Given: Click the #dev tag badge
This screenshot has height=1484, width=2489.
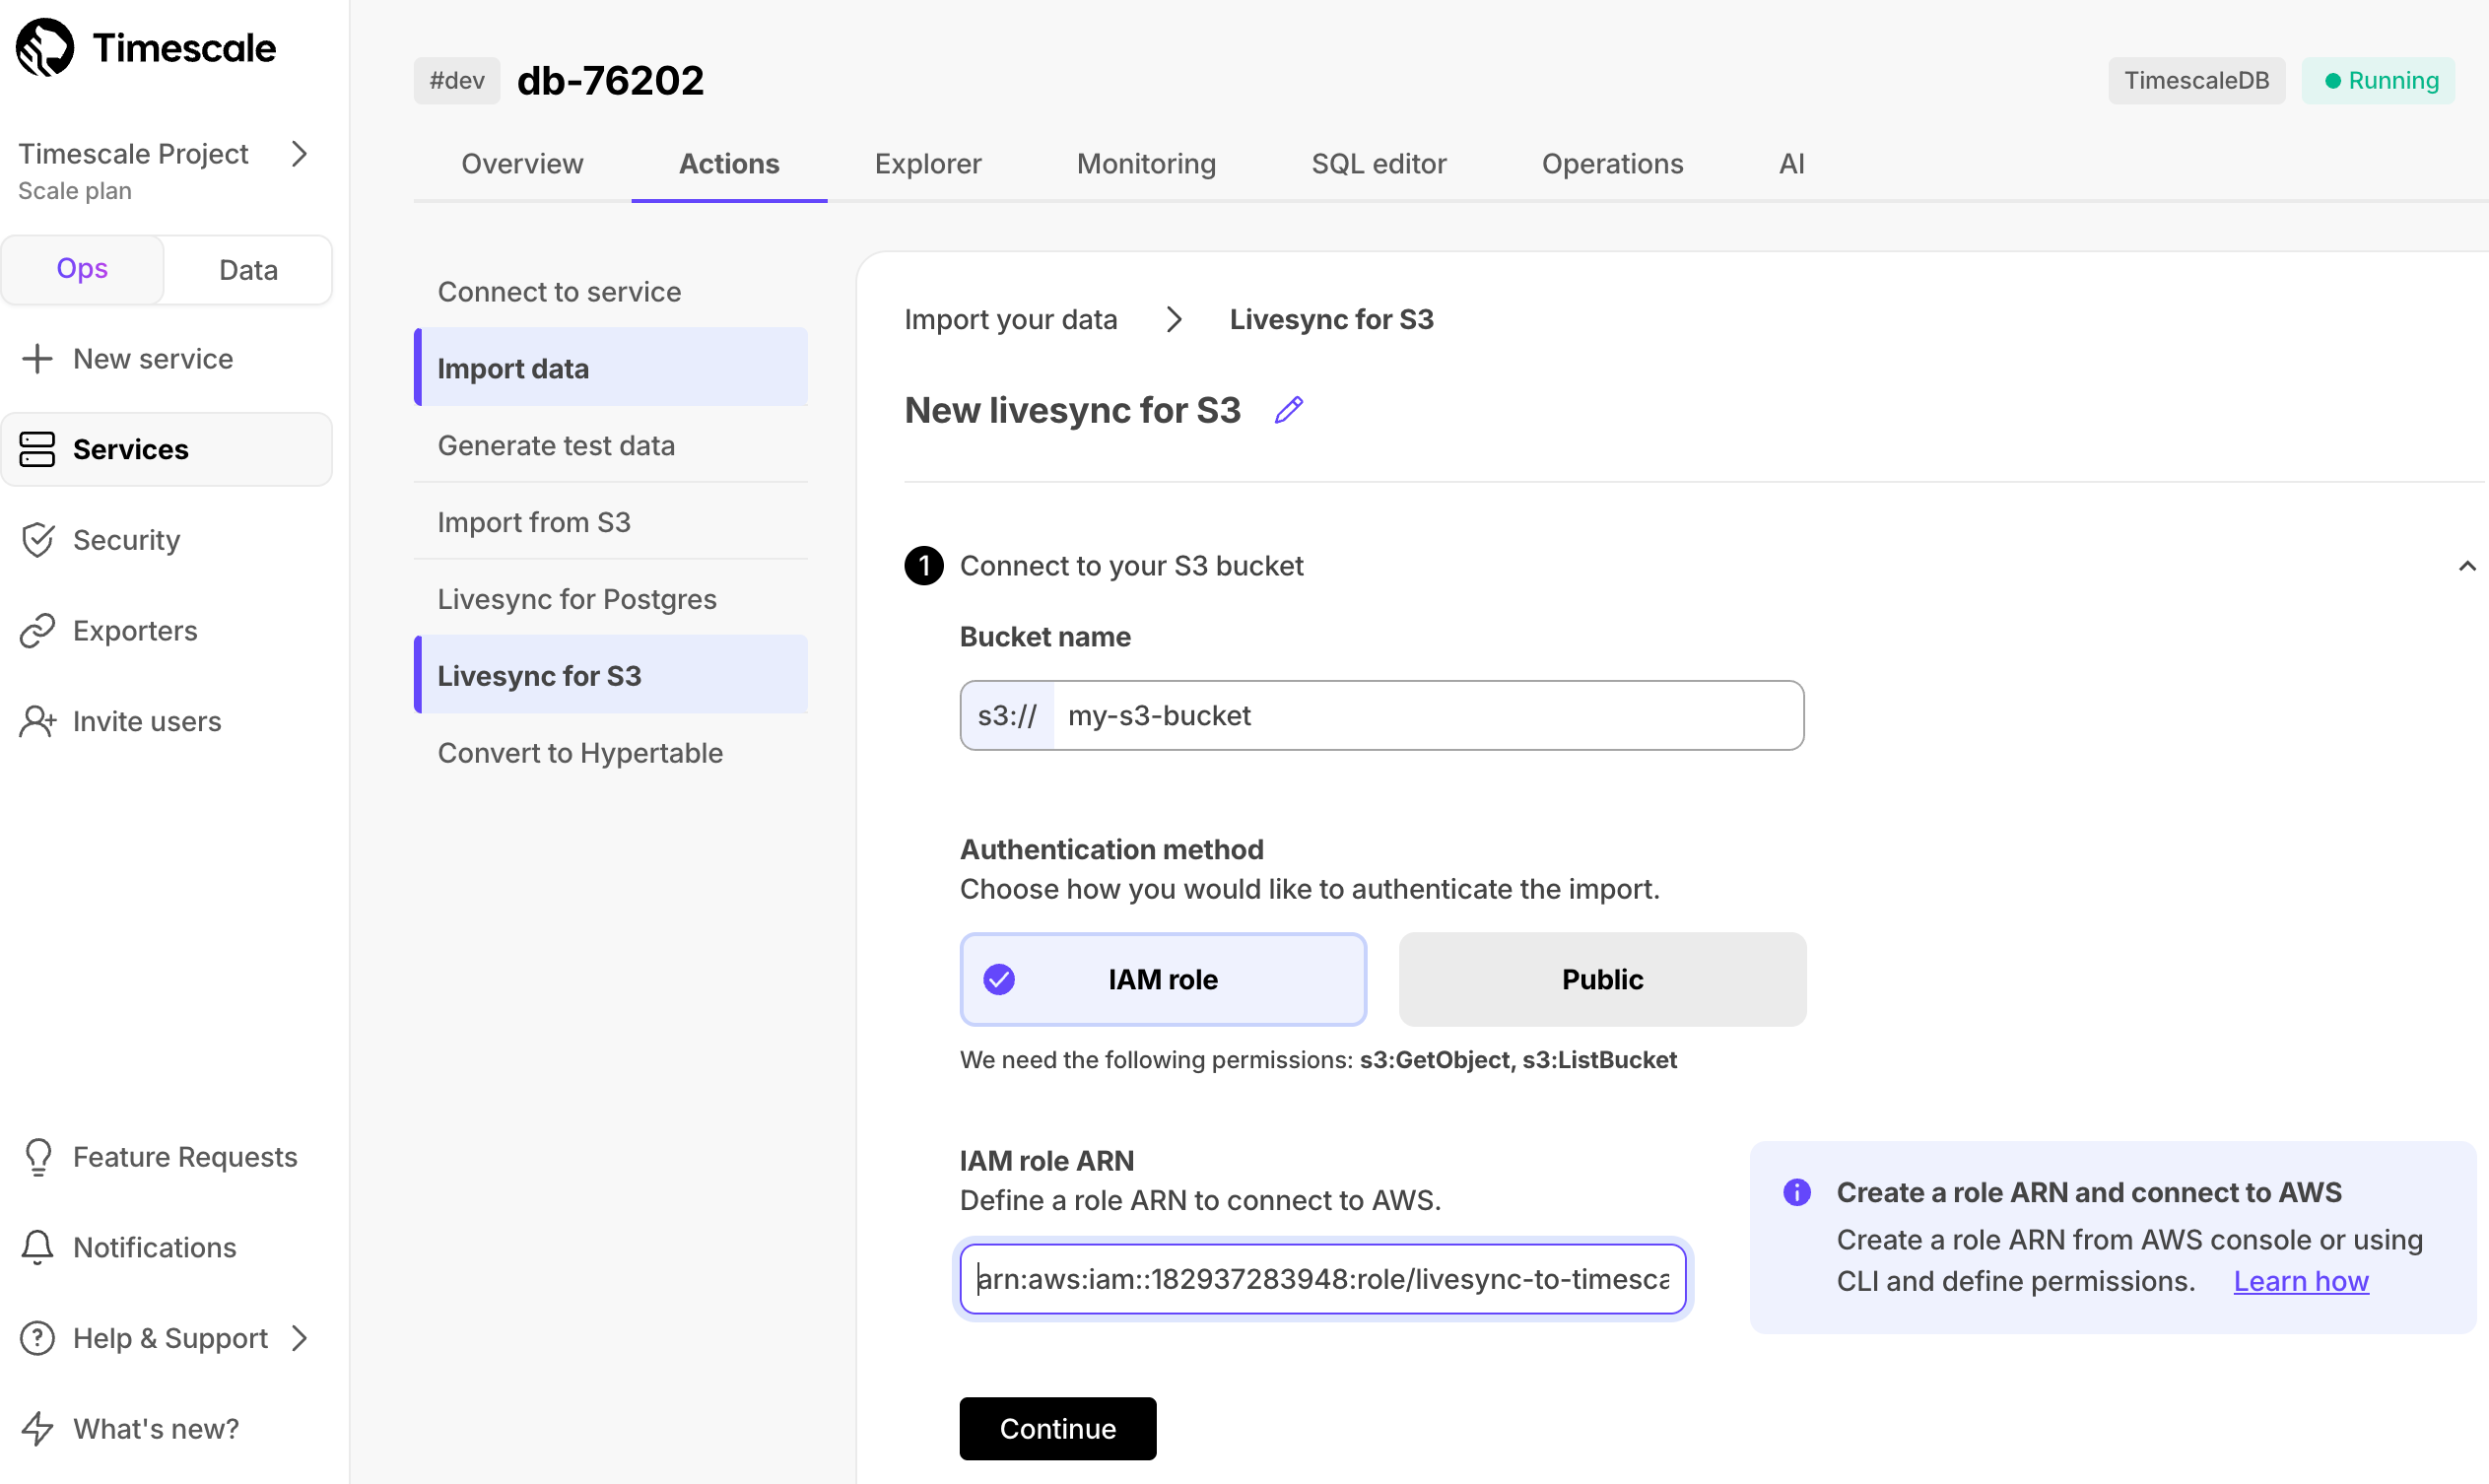Looking at the screenshot, I should [x=457, y=81].
